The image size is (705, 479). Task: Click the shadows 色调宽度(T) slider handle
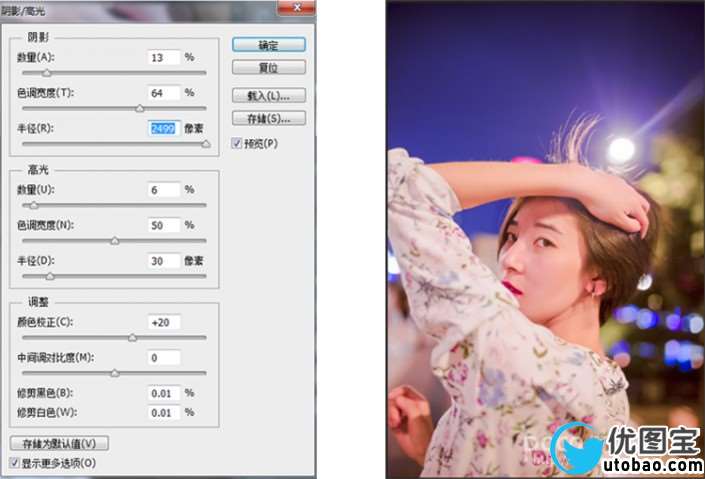(x=140, y=108)
